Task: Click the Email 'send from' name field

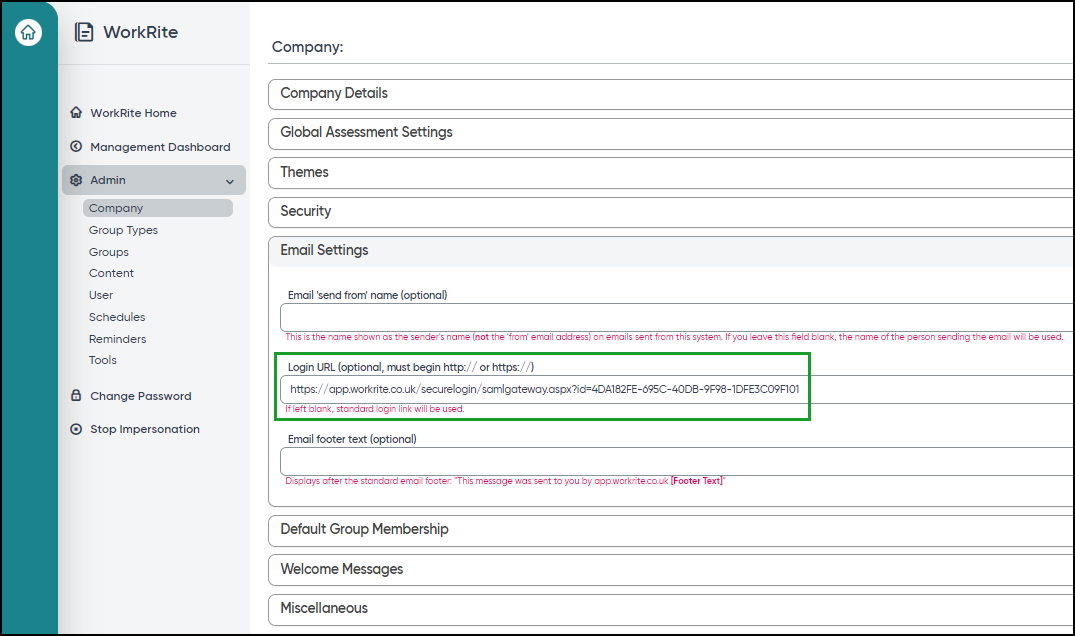Action: (x=677, y=317)
